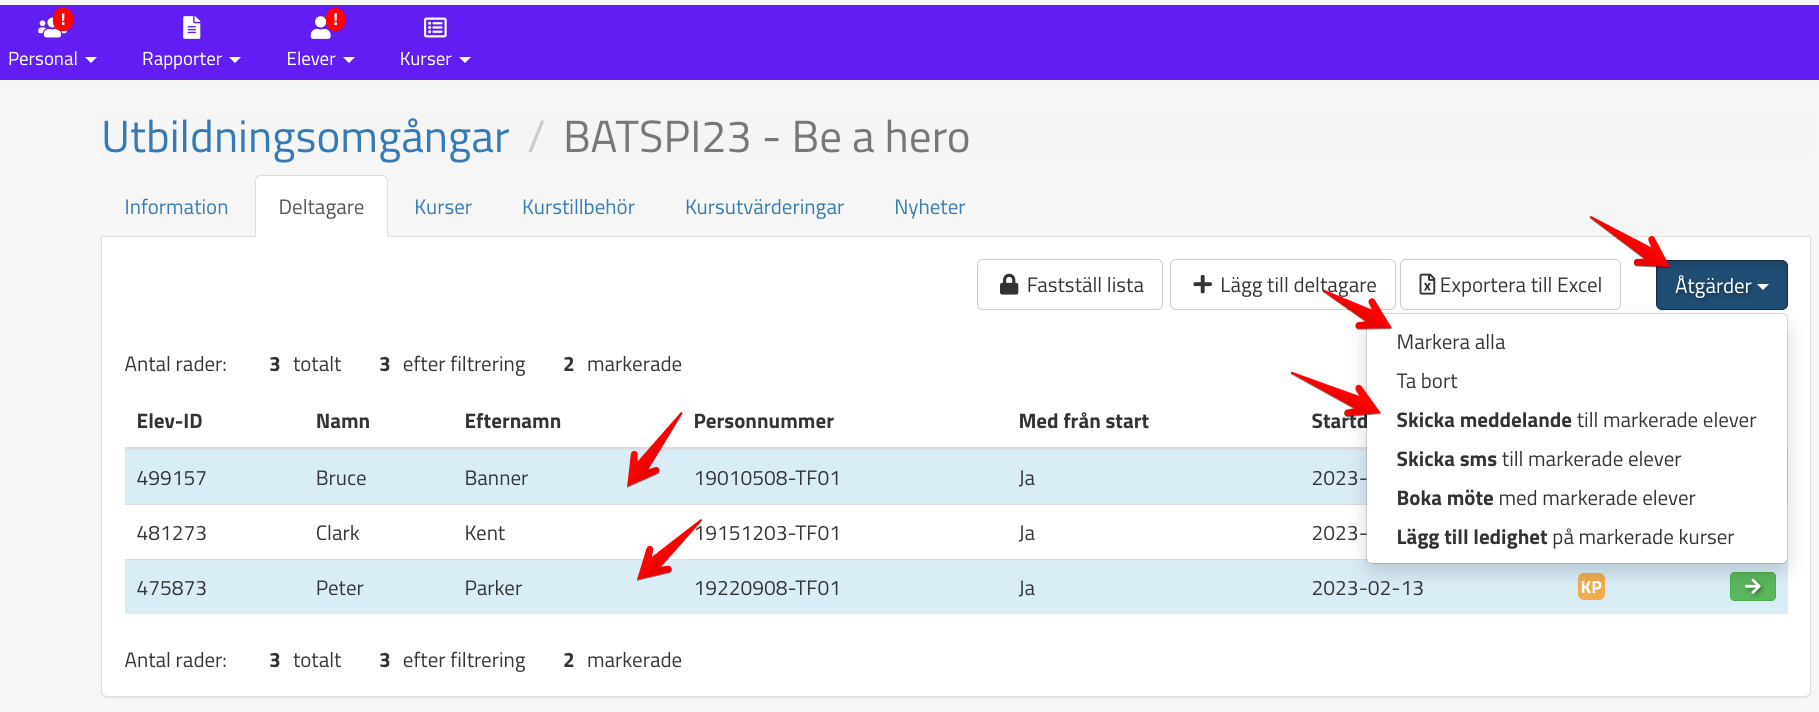
Task: Select Ta bort in the actions menu
Action: [x=1426, y=381]
